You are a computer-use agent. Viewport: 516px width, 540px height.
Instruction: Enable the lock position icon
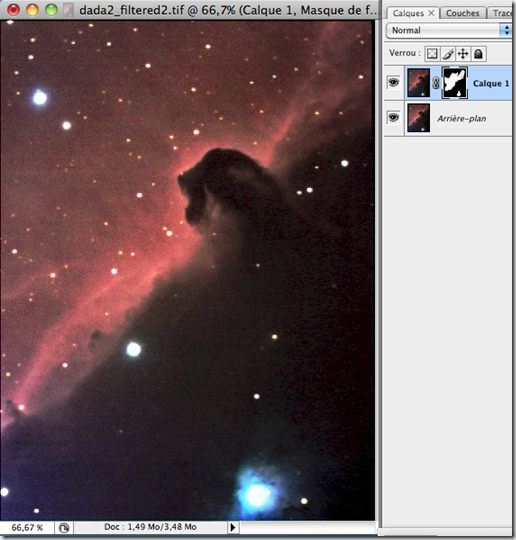(463, 54)
